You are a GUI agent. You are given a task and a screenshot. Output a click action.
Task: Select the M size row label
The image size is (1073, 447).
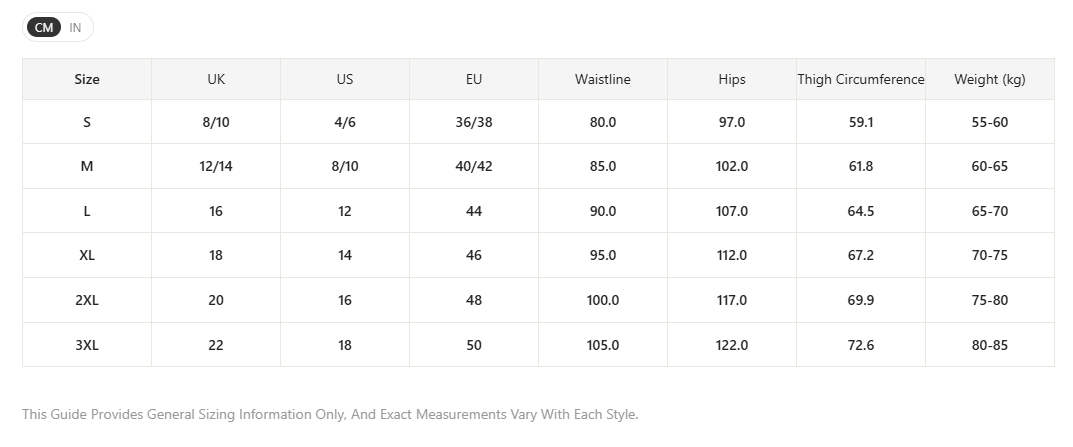(87, 166)
